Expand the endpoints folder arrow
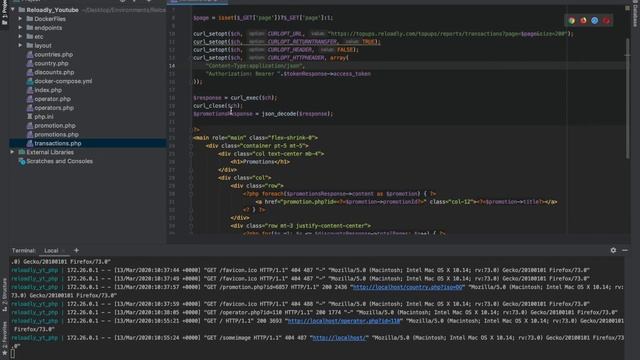Image resolution: width=640 pixels, height=360 pixels. tap(20, 28)
